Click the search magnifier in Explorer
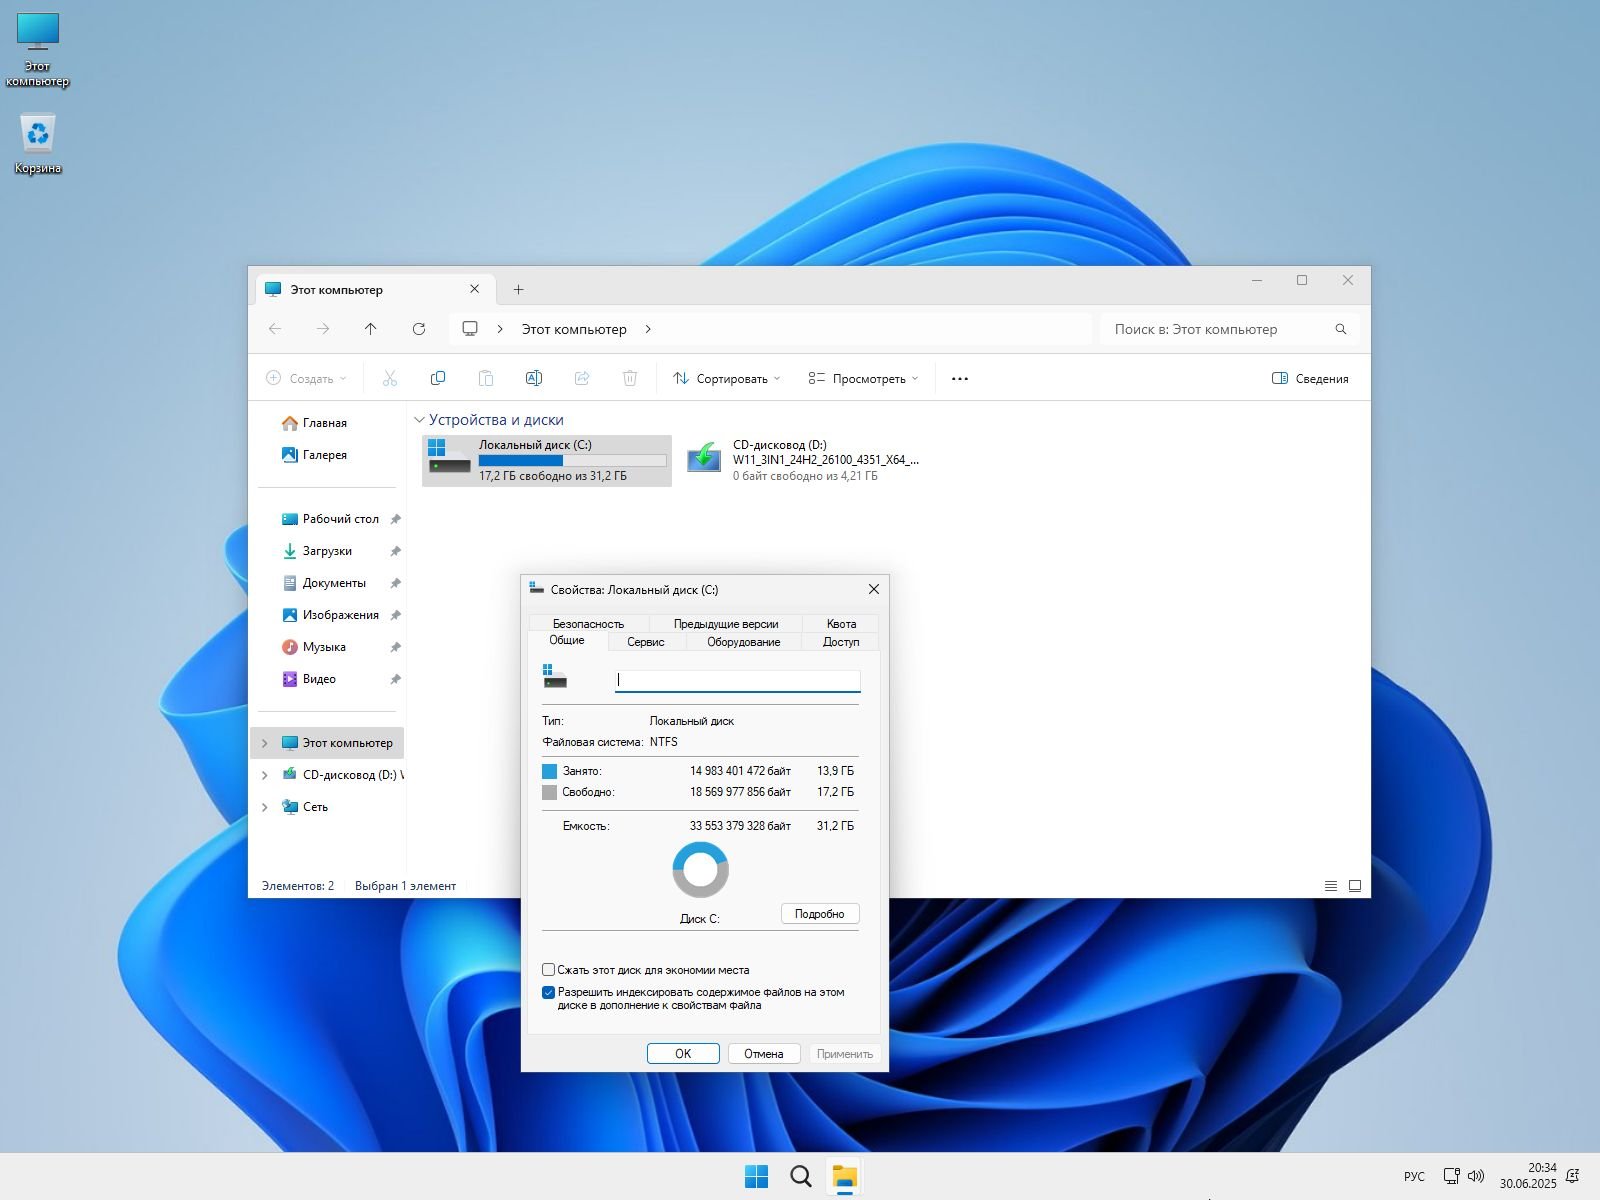The width and height of the screenshot is (1600, 1200). click(1341, 329)
